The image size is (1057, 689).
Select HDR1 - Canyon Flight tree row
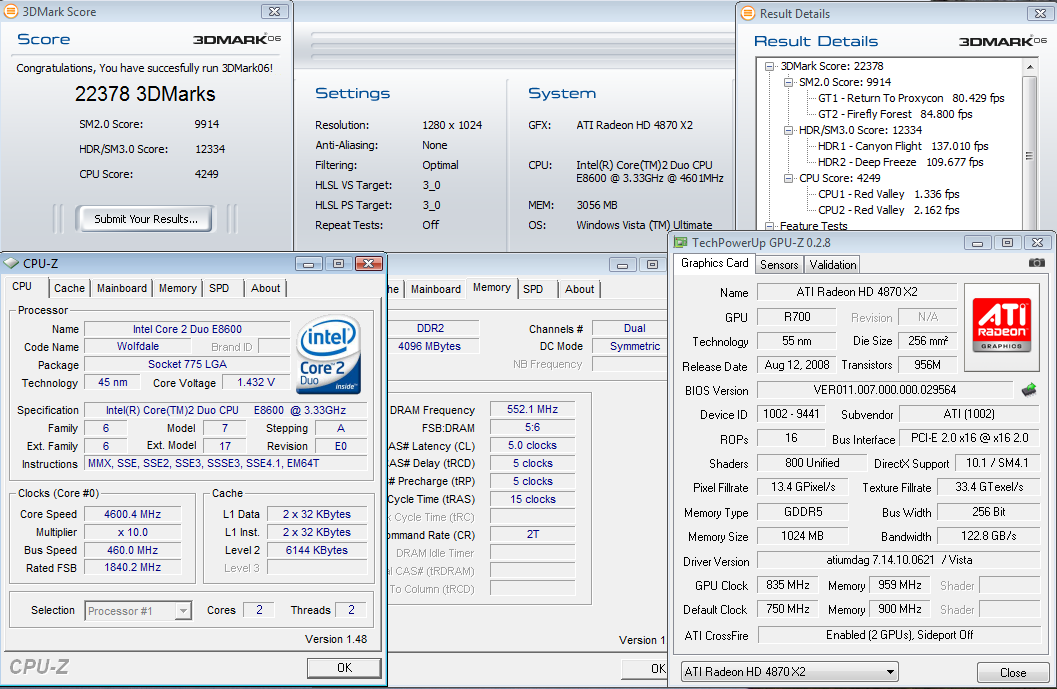[x=903, y=146]
